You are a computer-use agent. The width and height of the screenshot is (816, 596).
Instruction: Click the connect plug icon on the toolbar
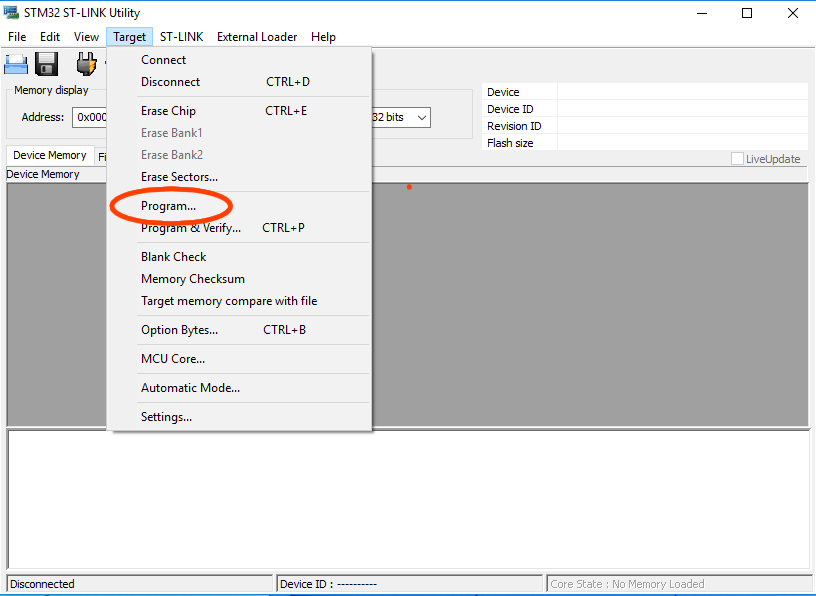click(x=86, y=63)
